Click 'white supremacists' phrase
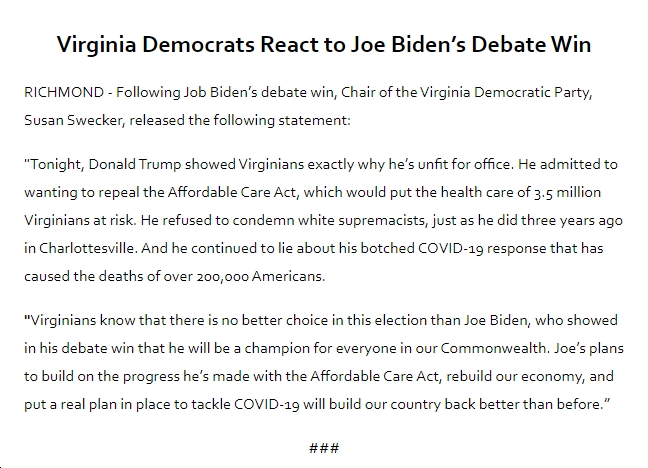The width and height of the screenshot is (648, 468). click(x=362, y=220)
